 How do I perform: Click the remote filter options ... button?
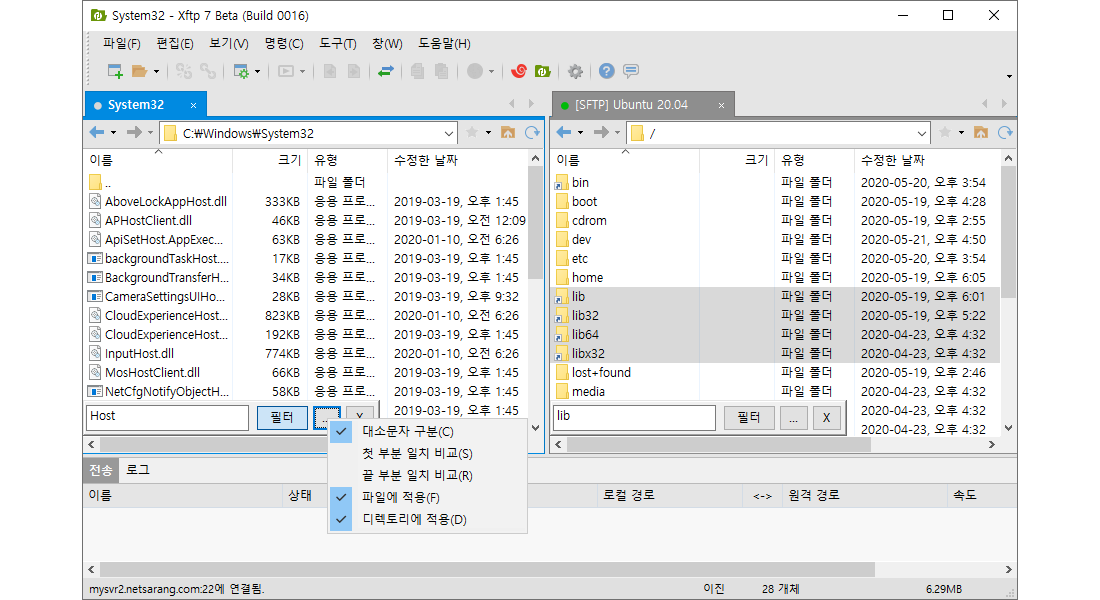click(x=793, y=418)
